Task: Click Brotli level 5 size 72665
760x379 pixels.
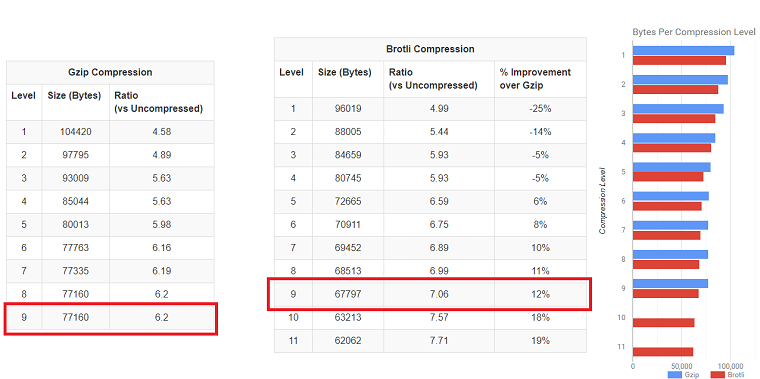Action: click(x=348, y=201)
